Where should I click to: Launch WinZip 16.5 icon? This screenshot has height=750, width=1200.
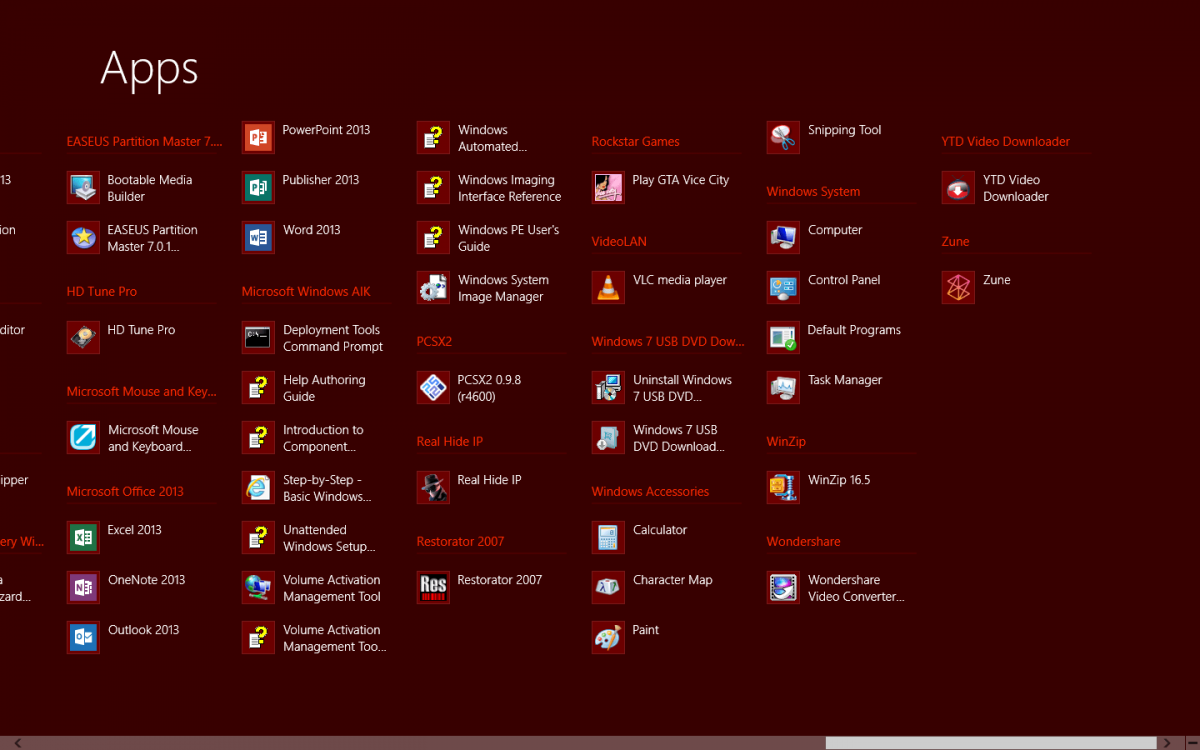pyautogui.click(x=783, y=488)
